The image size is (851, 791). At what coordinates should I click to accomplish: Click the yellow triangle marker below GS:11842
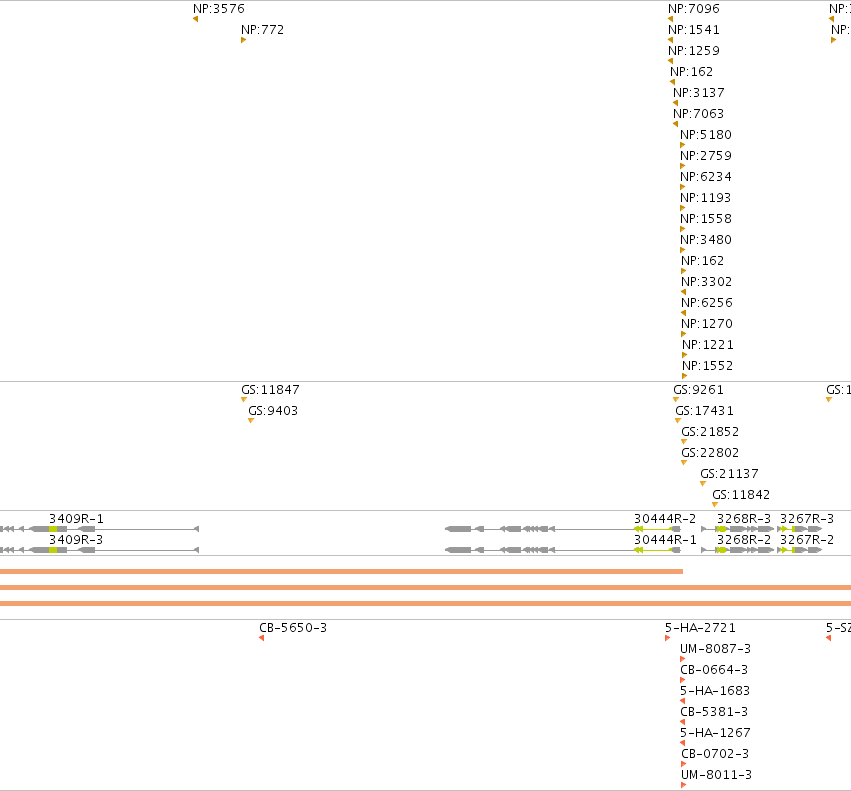pyautogui.click(x=715, y=505)
